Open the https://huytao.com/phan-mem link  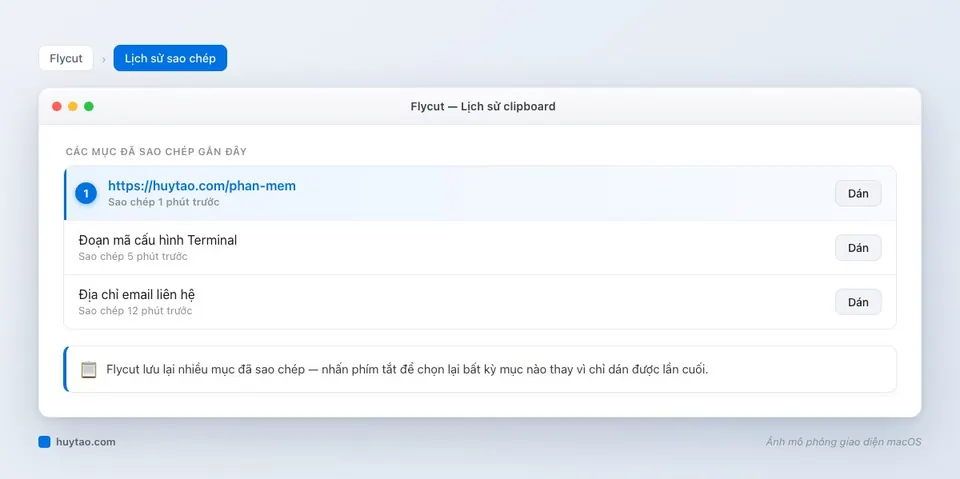(x=202, y=186)
